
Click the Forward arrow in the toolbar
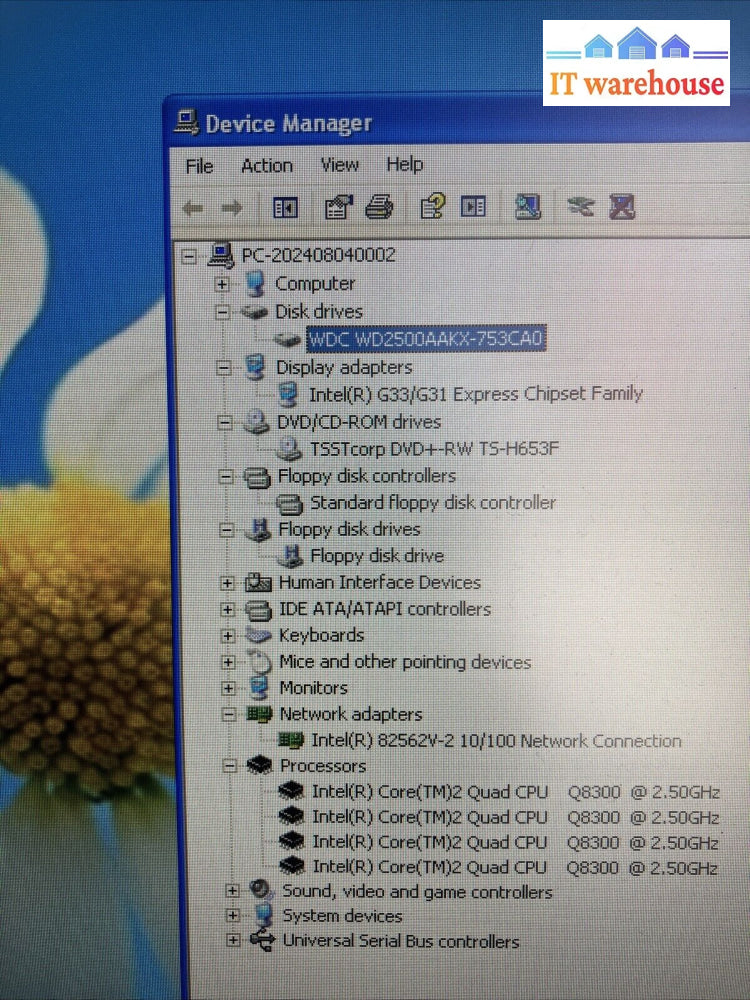click(x=232, y=208)
